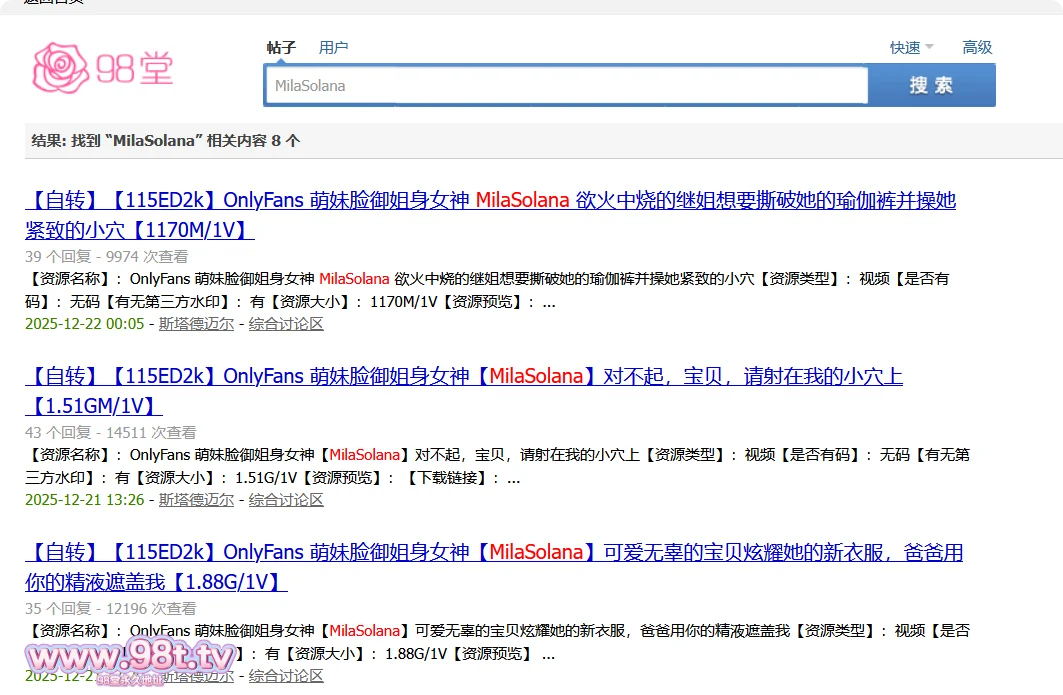Go to 综合讨论区 from first result
1063x695 pixels.
[286, 324]
